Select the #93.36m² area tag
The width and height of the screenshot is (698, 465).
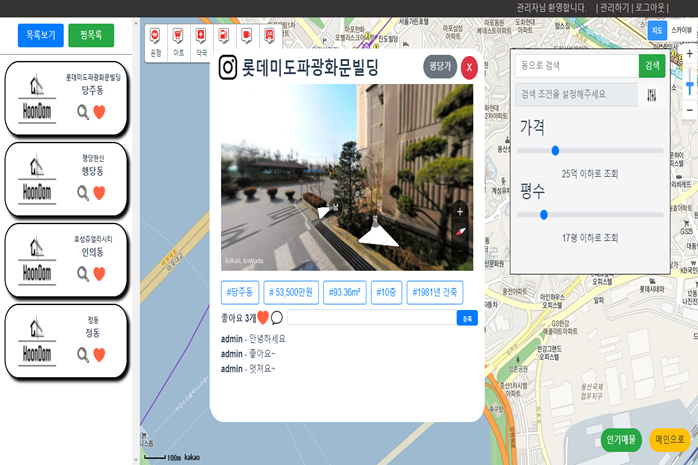(345, 292)
